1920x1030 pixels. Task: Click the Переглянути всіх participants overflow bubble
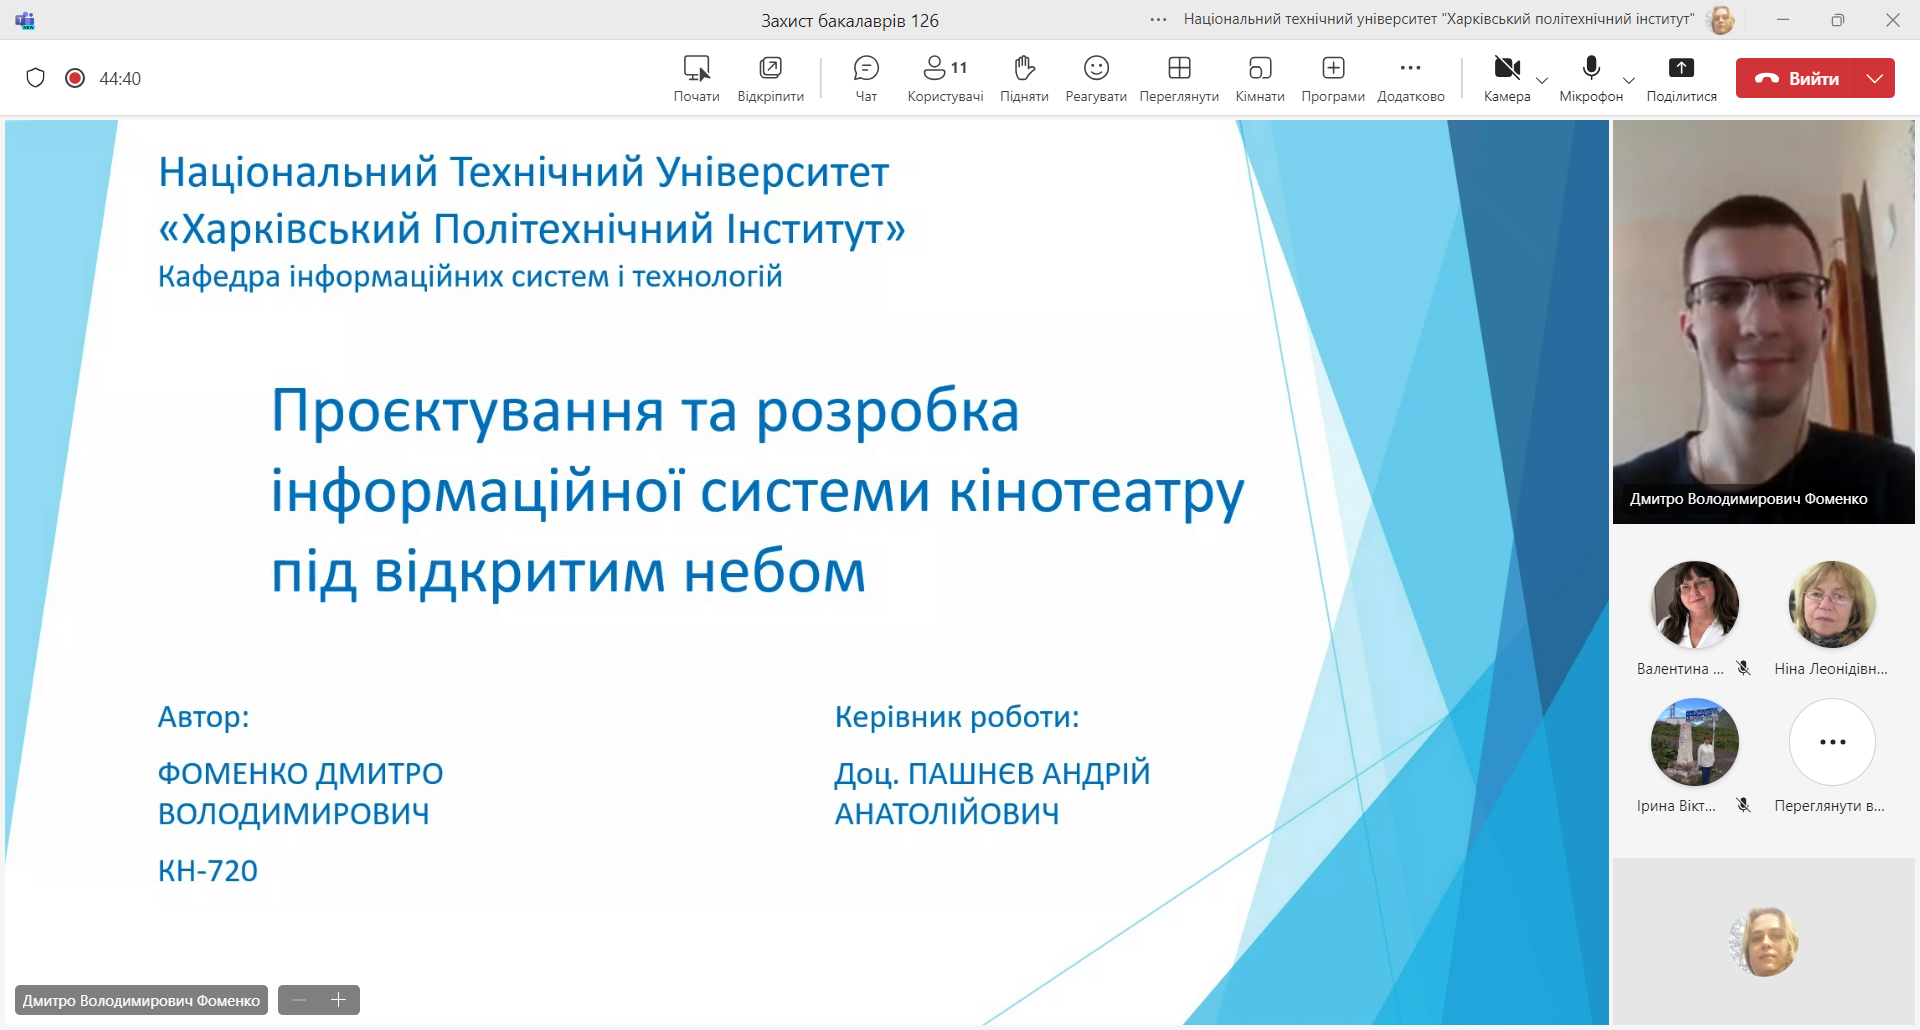tap(1832, 742)
